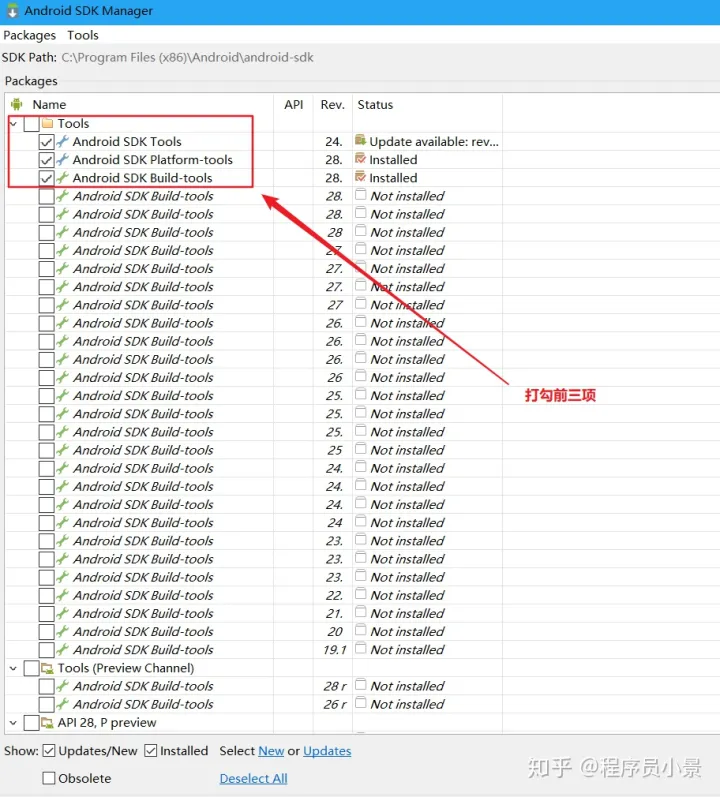Enable the Obsolete show filter
720x797 pixels.
tap(49, 778)
